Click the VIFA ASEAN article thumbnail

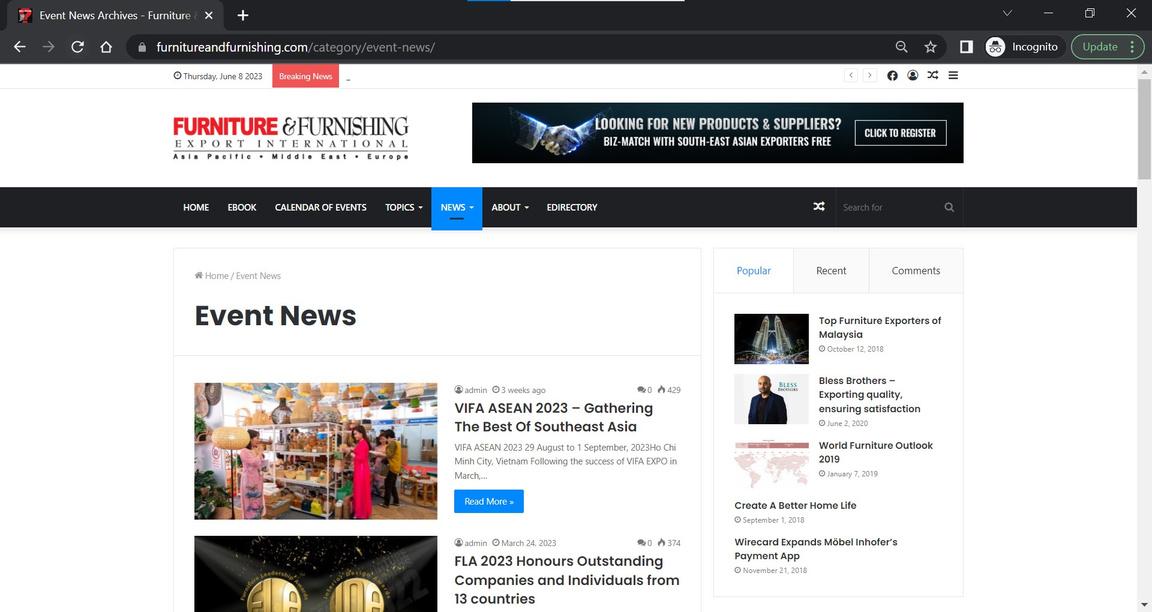[315, 451]
